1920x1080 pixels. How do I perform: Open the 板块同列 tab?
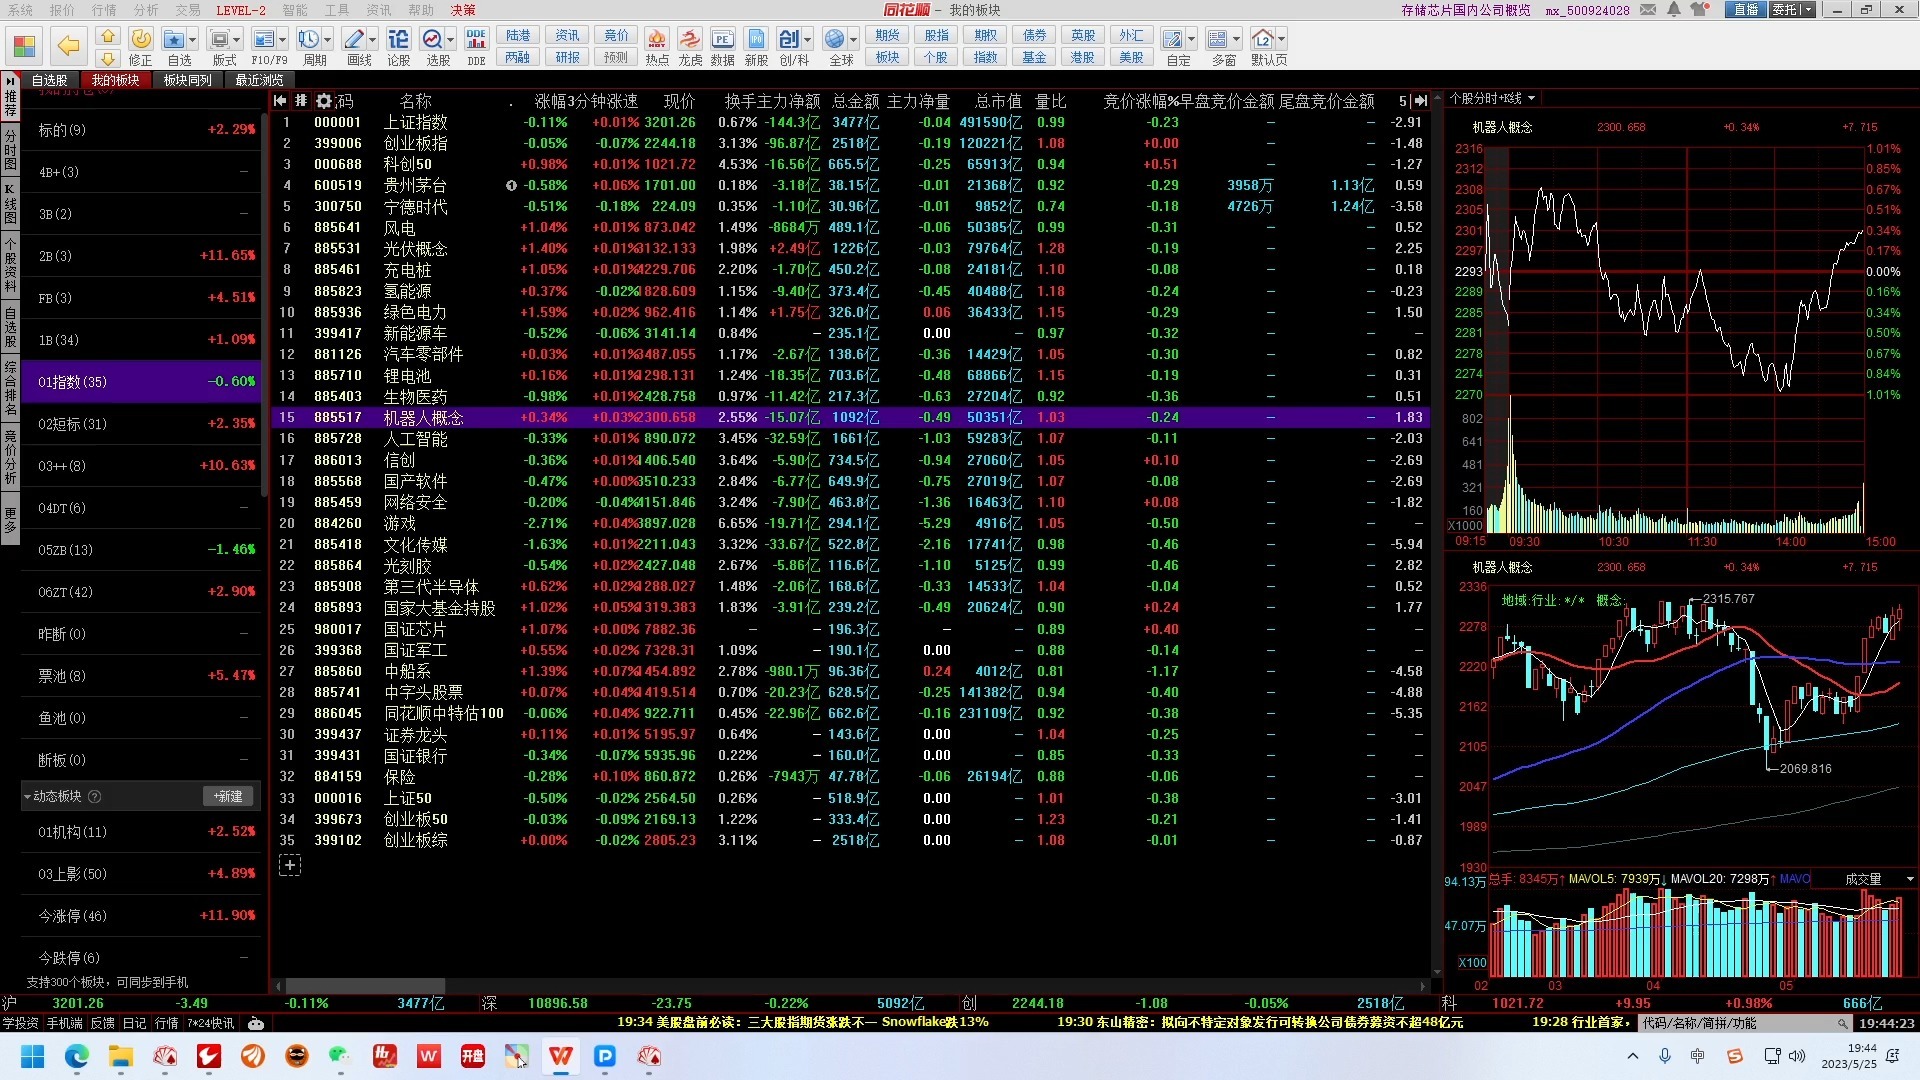(x=187, y=80)
